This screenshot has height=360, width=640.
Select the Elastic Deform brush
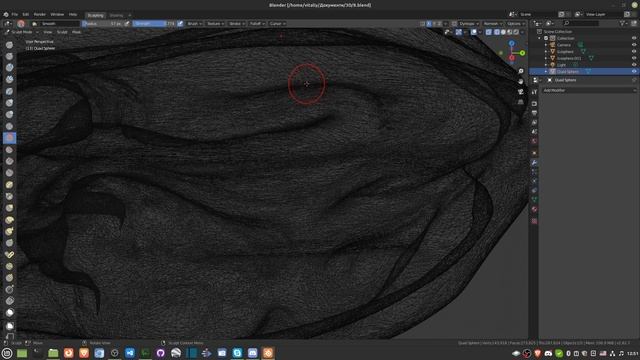[9, 220]
